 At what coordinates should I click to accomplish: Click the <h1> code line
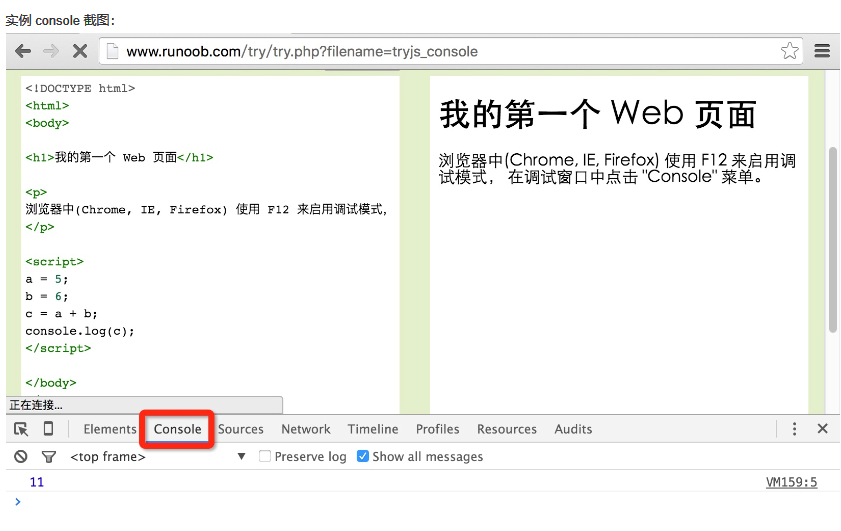click(119, 157)
